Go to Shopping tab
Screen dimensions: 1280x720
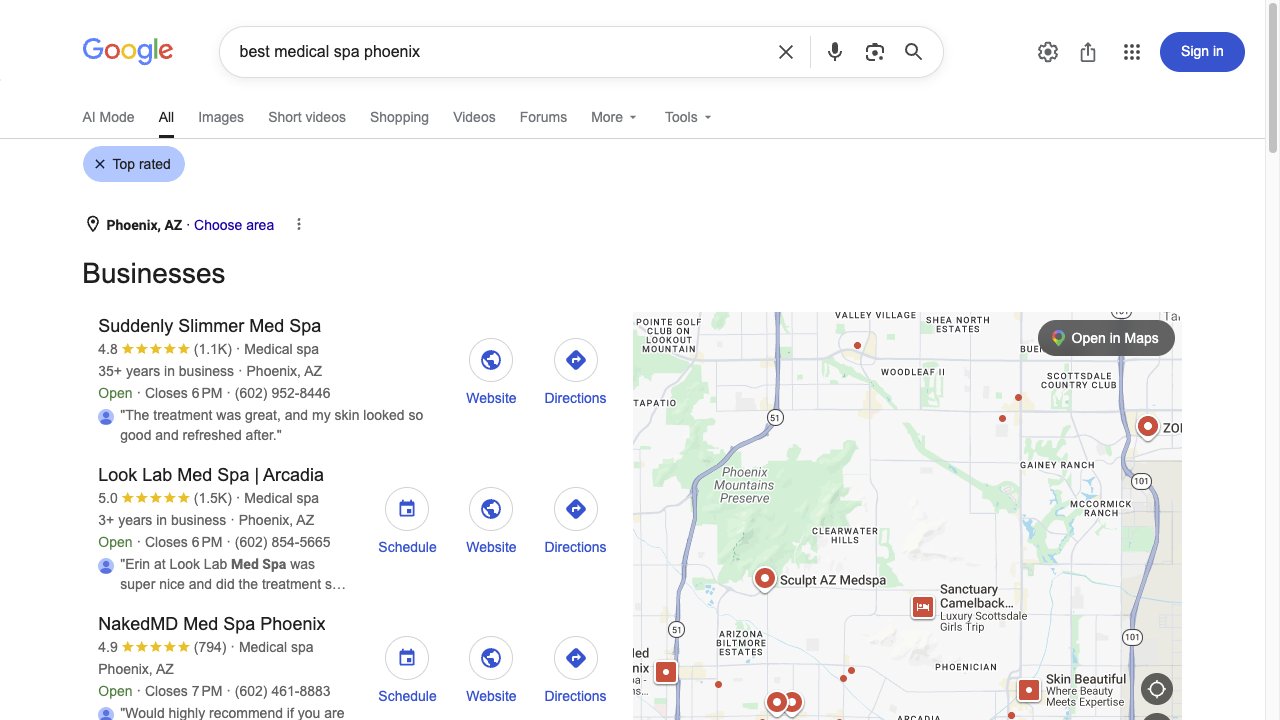point(399,117)
